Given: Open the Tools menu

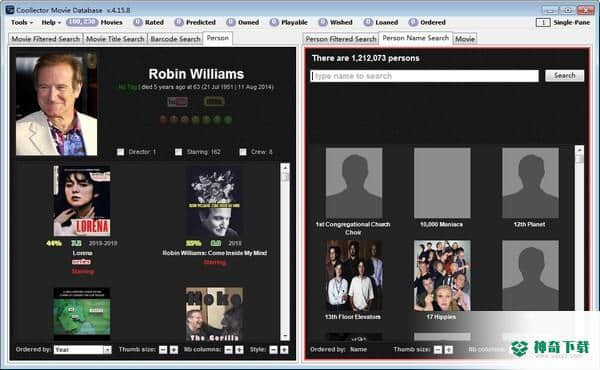Looking at the screenshot, I should tap(22, 23).
